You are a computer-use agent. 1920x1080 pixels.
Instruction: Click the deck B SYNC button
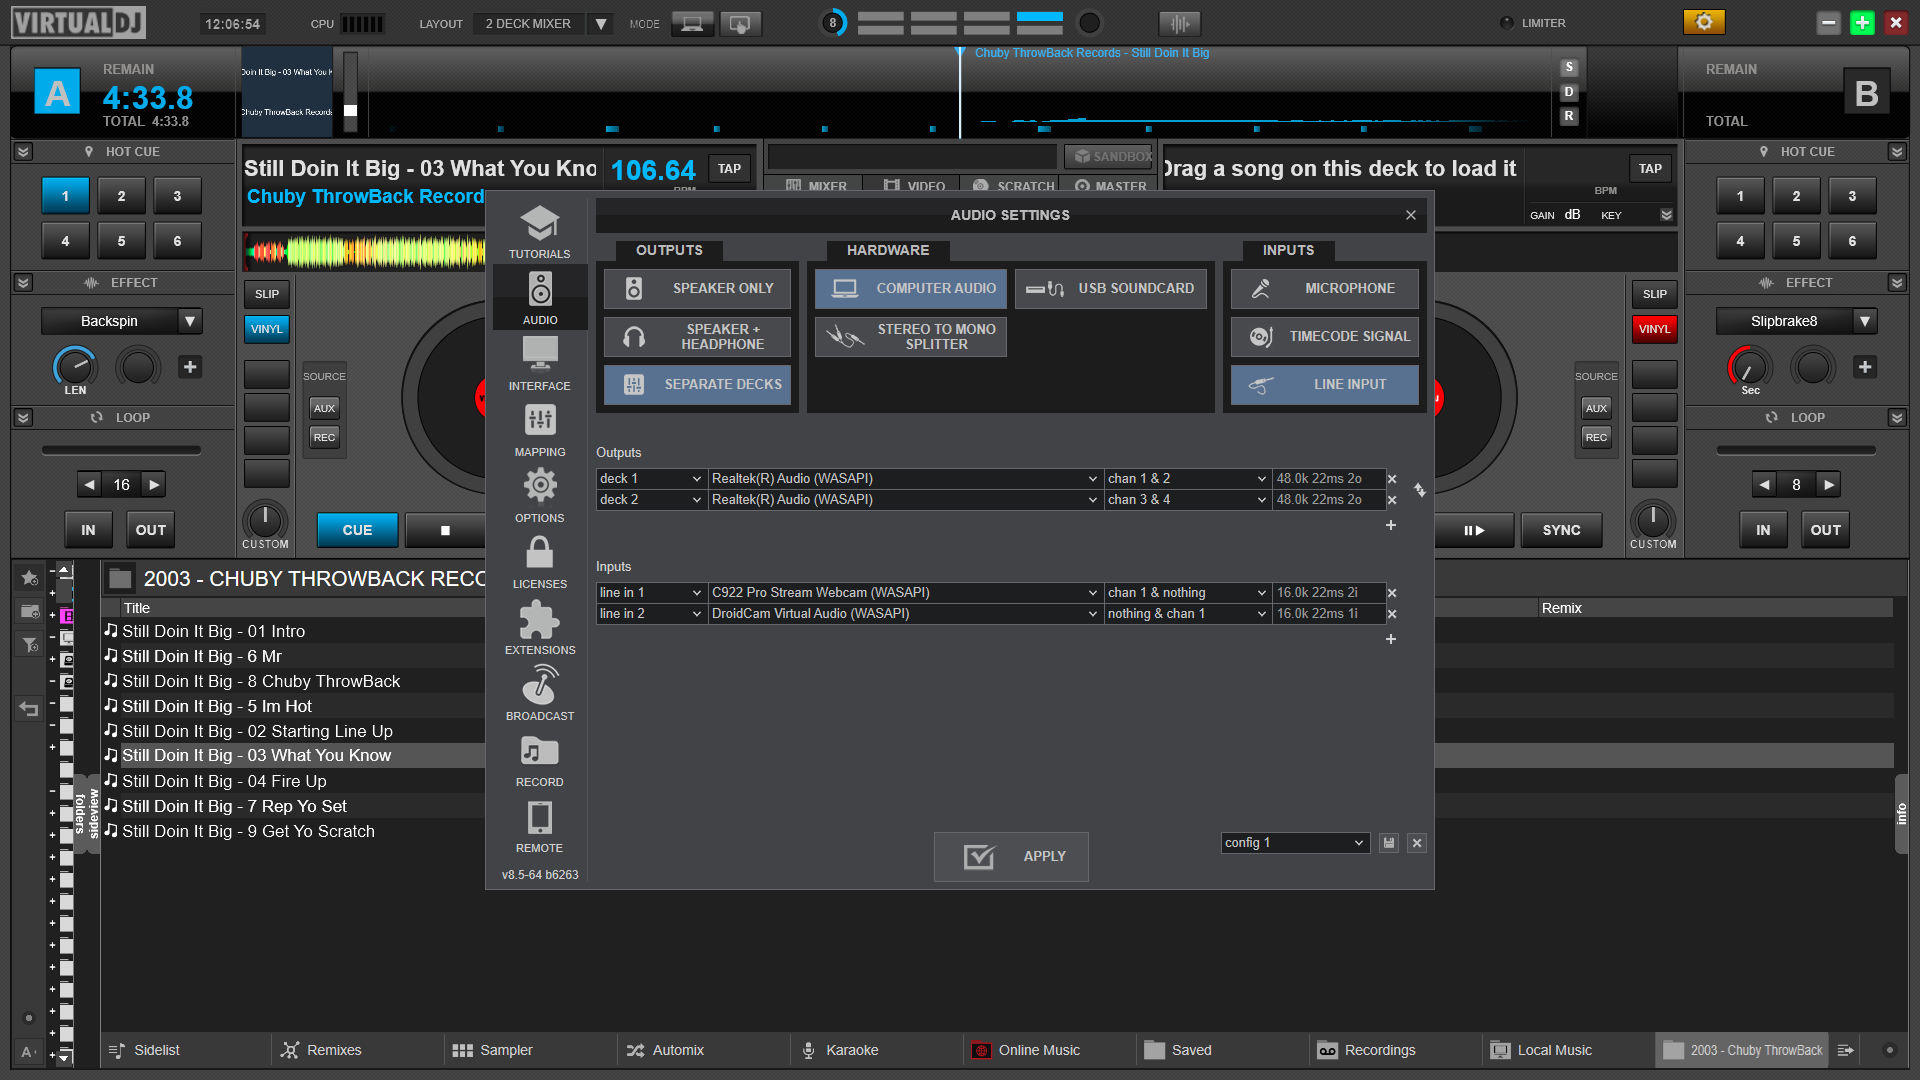click(x=1561, y=530)
